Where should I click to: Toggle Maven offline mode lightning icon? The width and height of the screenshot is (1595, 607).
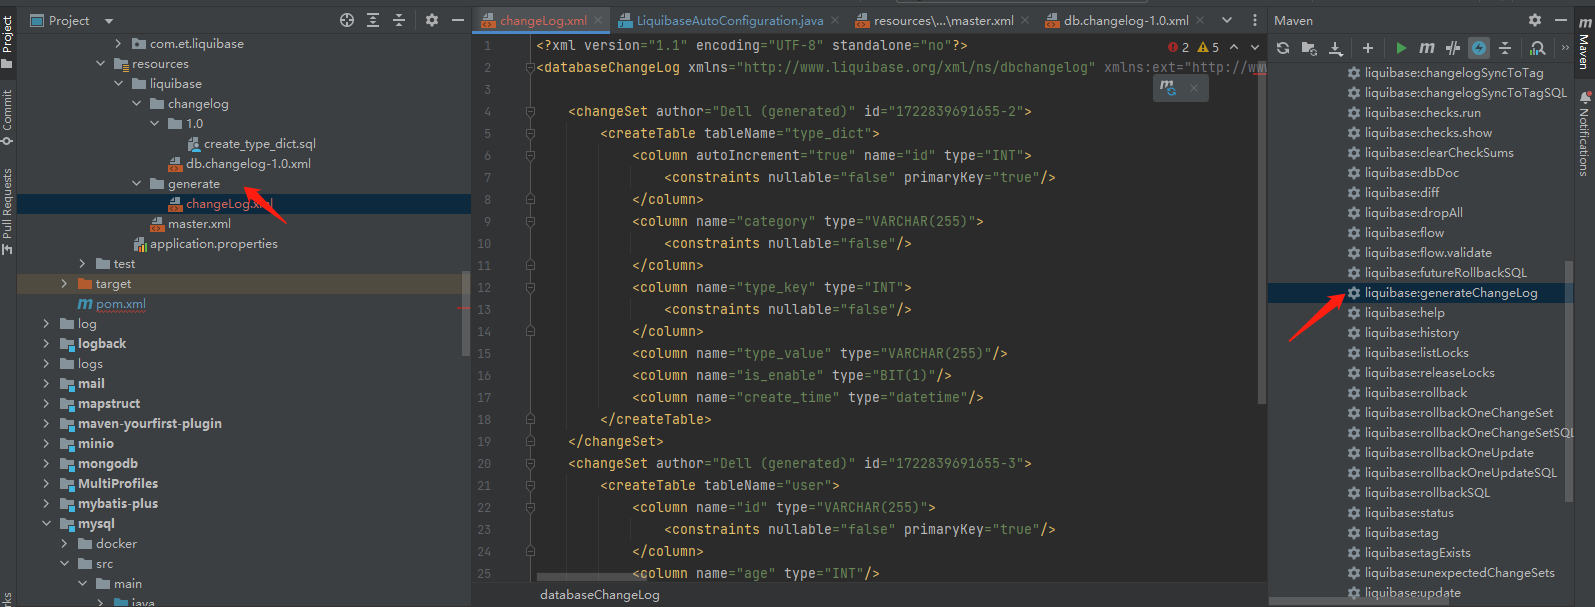1479,48
